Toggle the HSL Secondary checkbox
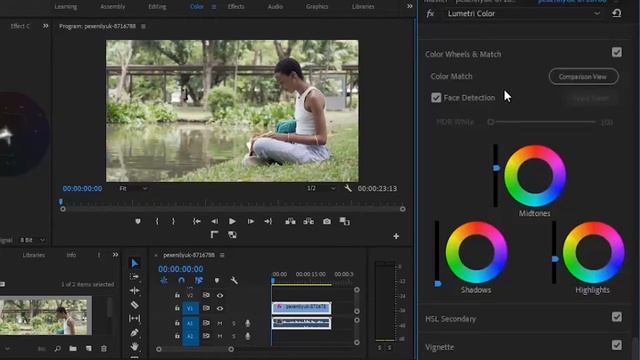The width and height of the screenshot is (640, 360). click(617, 317)
